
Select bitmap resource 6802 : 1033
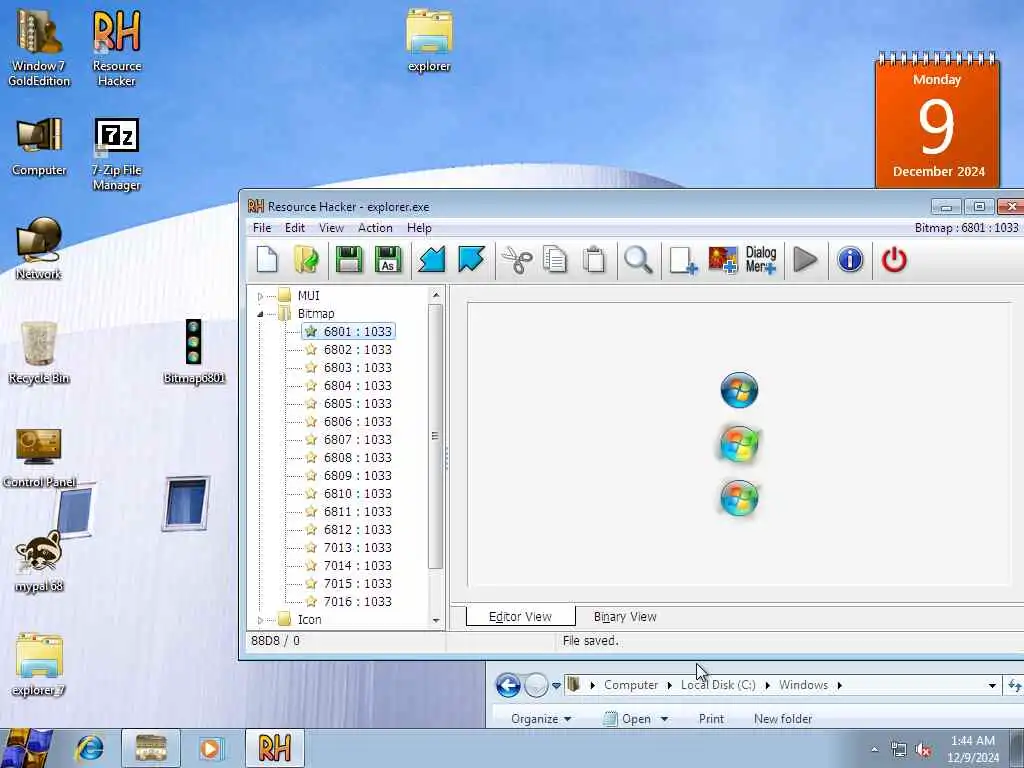[357, 349]
